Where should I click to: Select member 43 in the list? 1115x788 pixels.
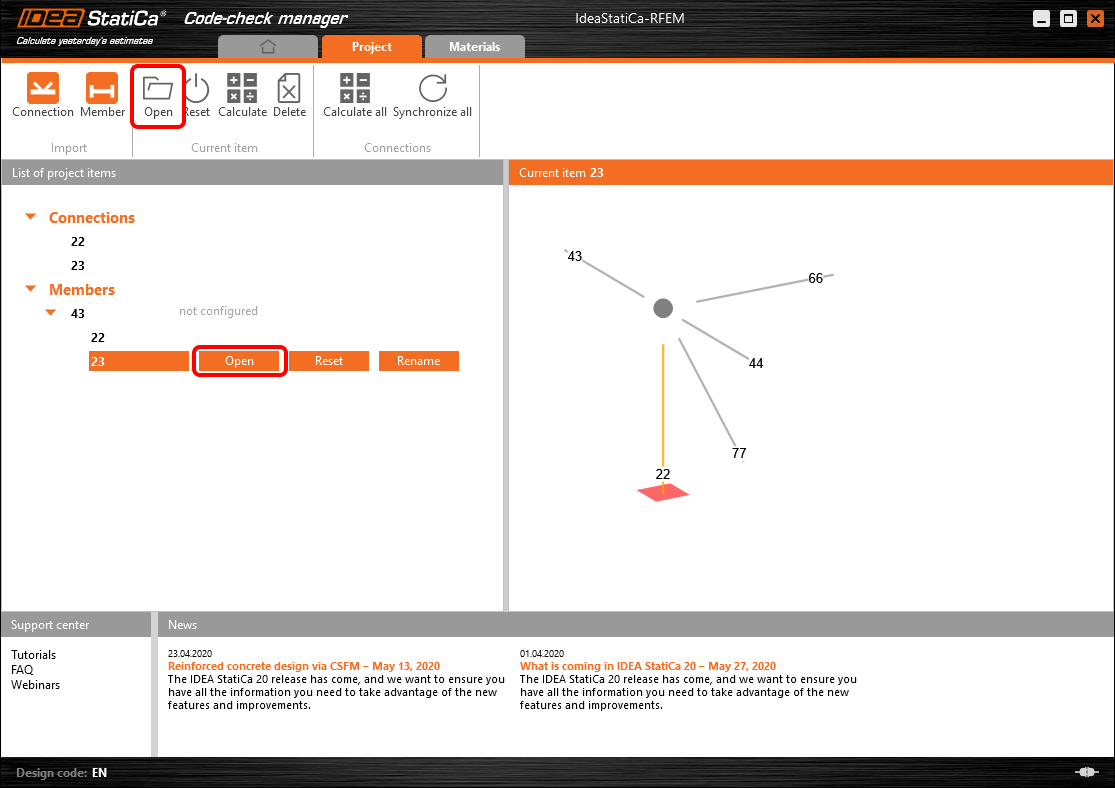(78, 314)
